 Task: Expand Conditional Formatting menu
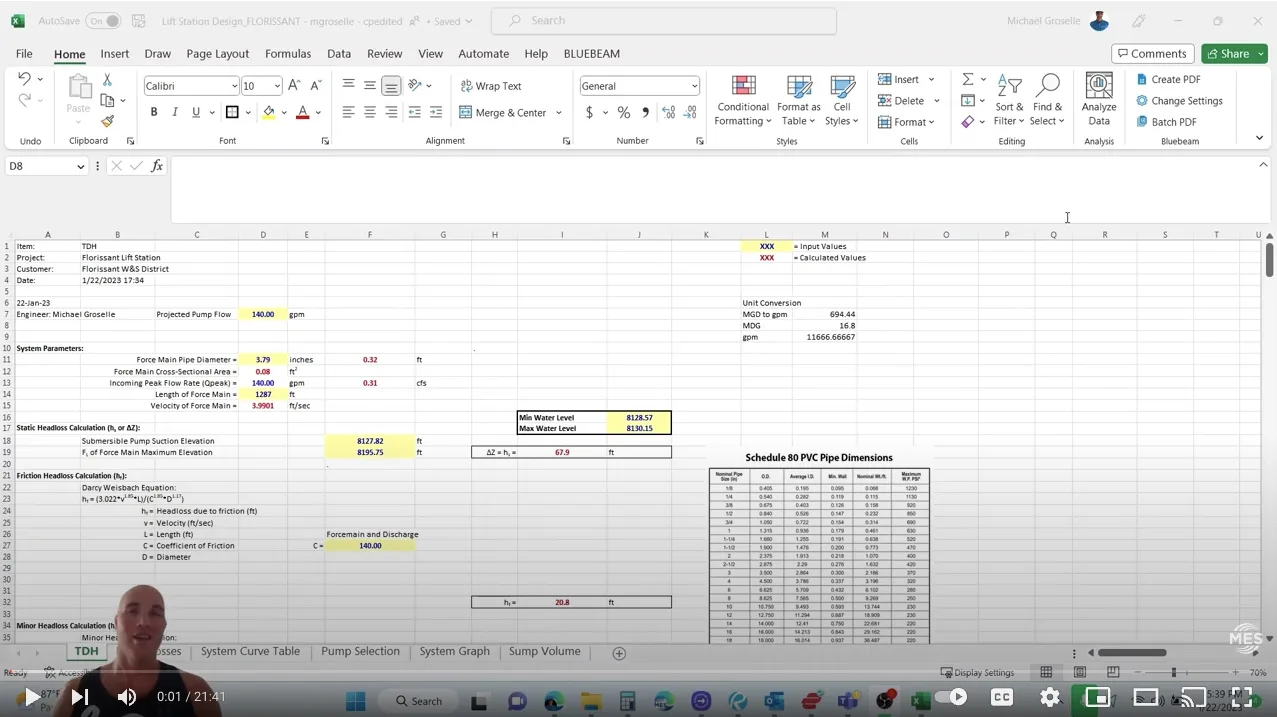point(742,100)
